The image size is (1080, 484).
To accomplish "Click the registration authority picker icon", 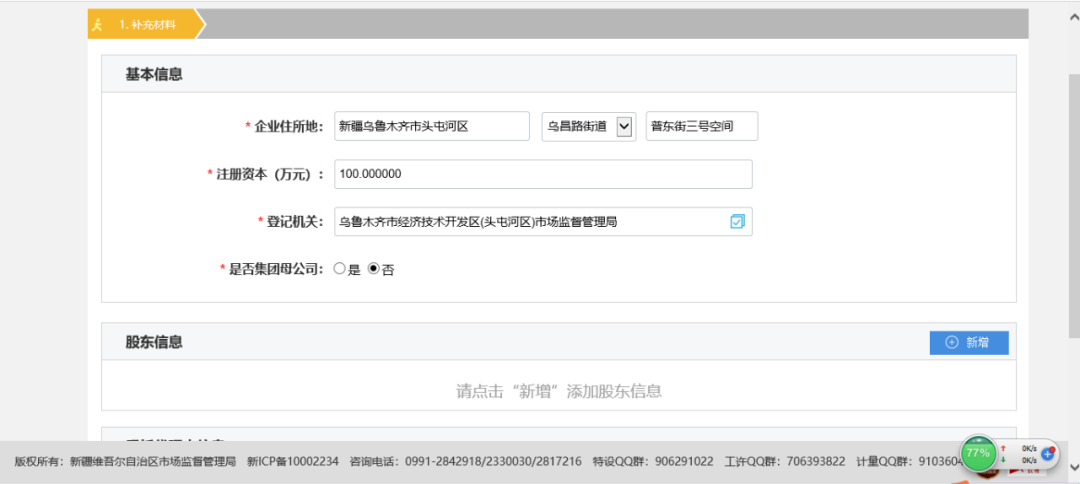I will pos(737,222).
